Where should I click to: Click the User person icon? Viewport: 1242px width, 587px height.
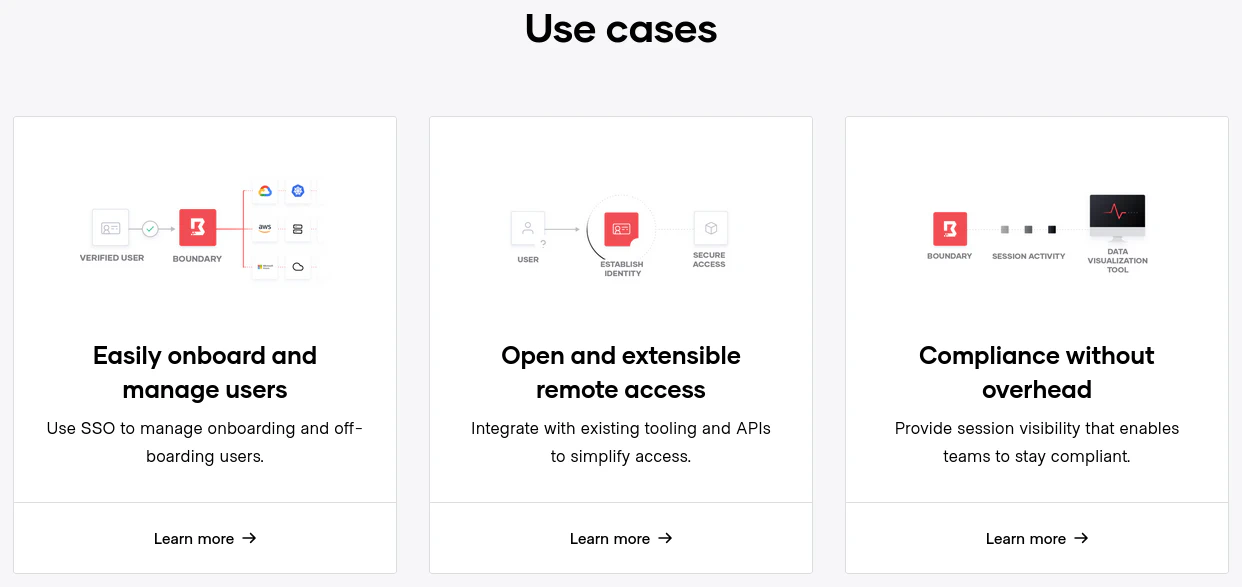[528, 228]
